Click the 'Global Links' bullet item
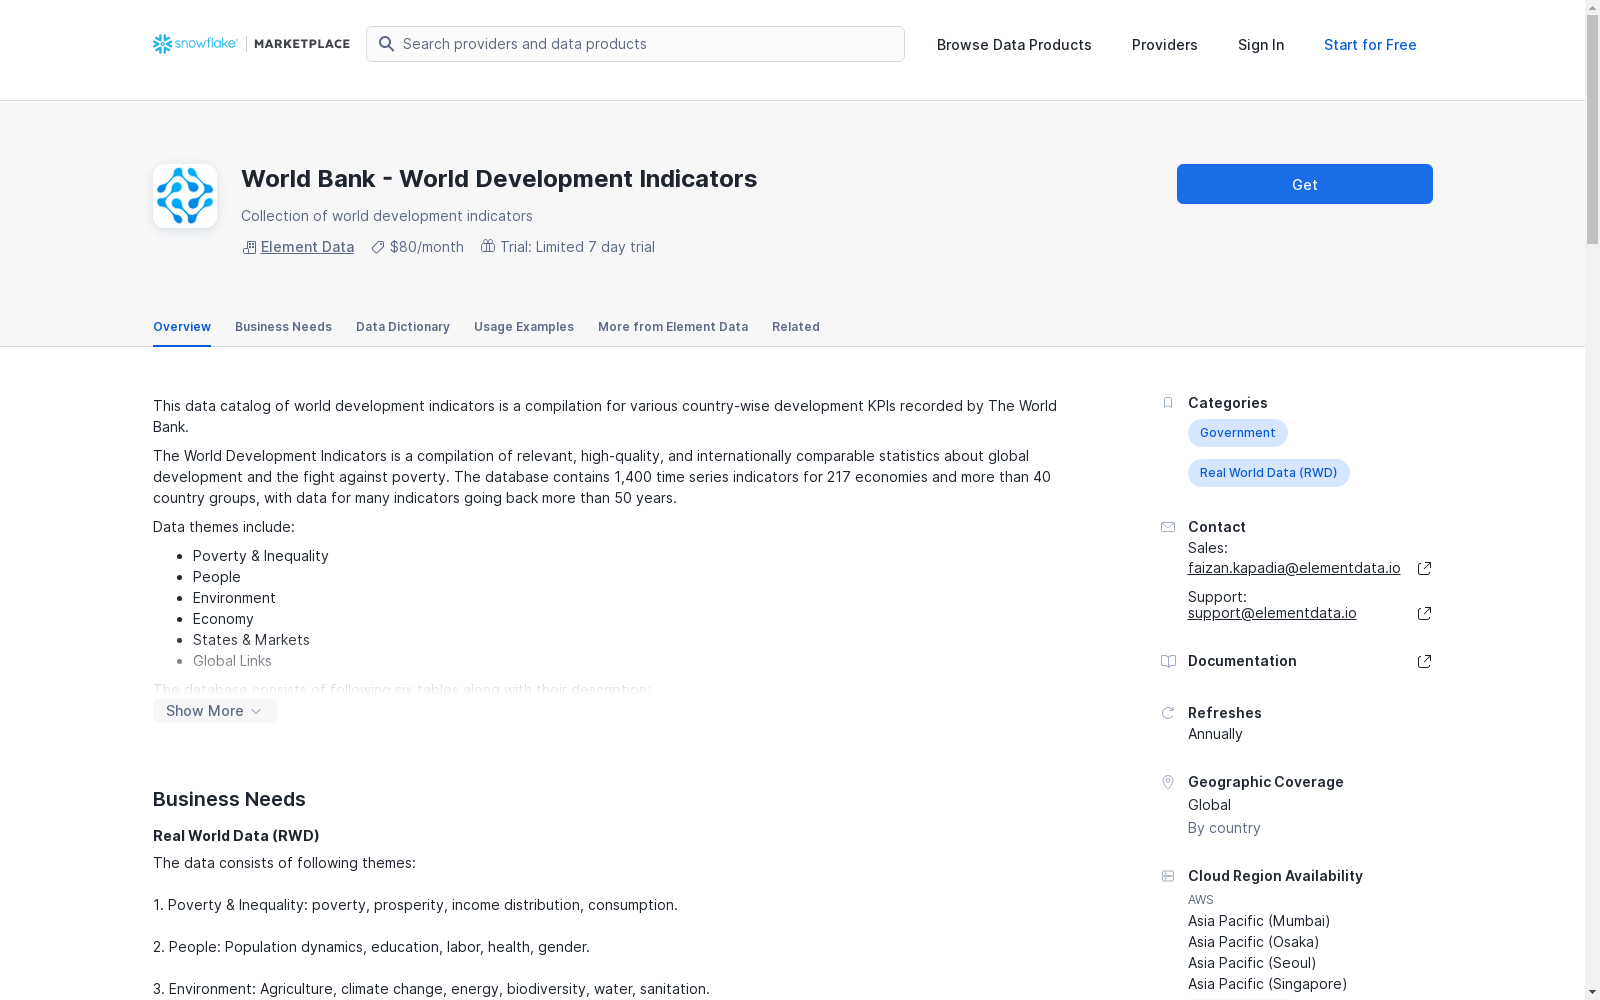Viewport: 1600px width, 1000px height. coord(232,661)
